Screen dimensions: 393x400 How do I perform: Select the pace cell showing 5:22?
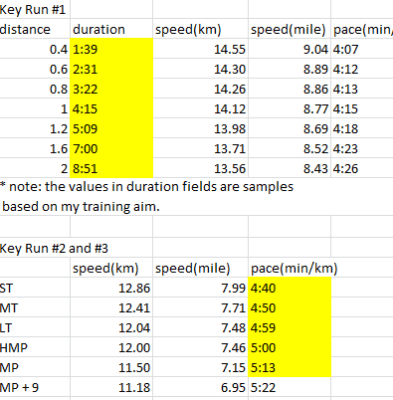tap(289, 387)
